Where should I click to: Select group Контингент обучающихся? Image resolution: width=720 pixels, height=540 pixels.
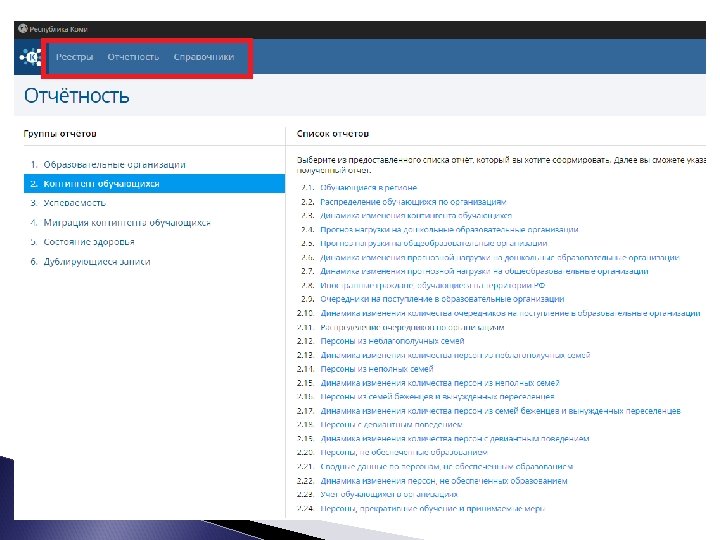(154, 184)
